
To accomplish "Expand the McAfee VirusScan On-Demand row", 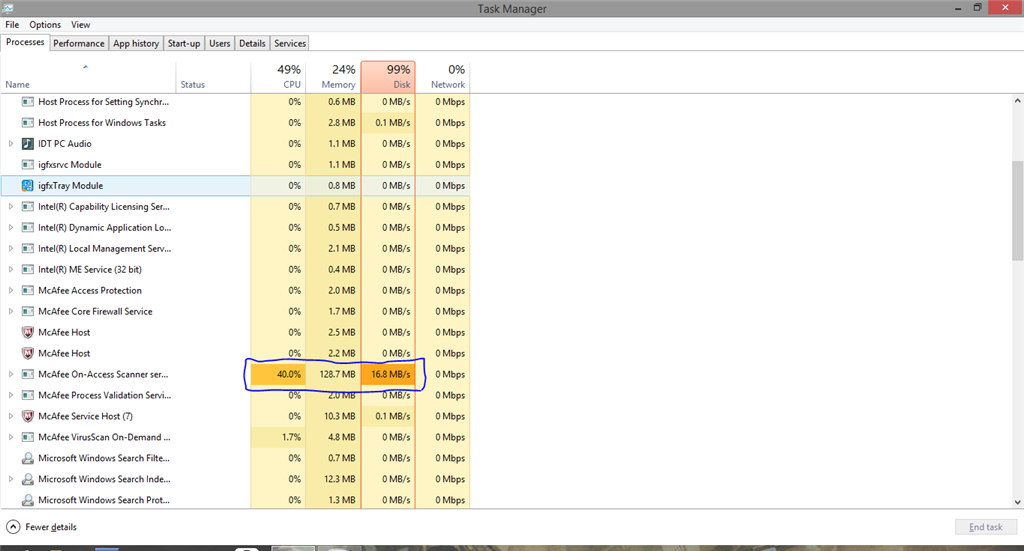I will [x=10, y=437].
